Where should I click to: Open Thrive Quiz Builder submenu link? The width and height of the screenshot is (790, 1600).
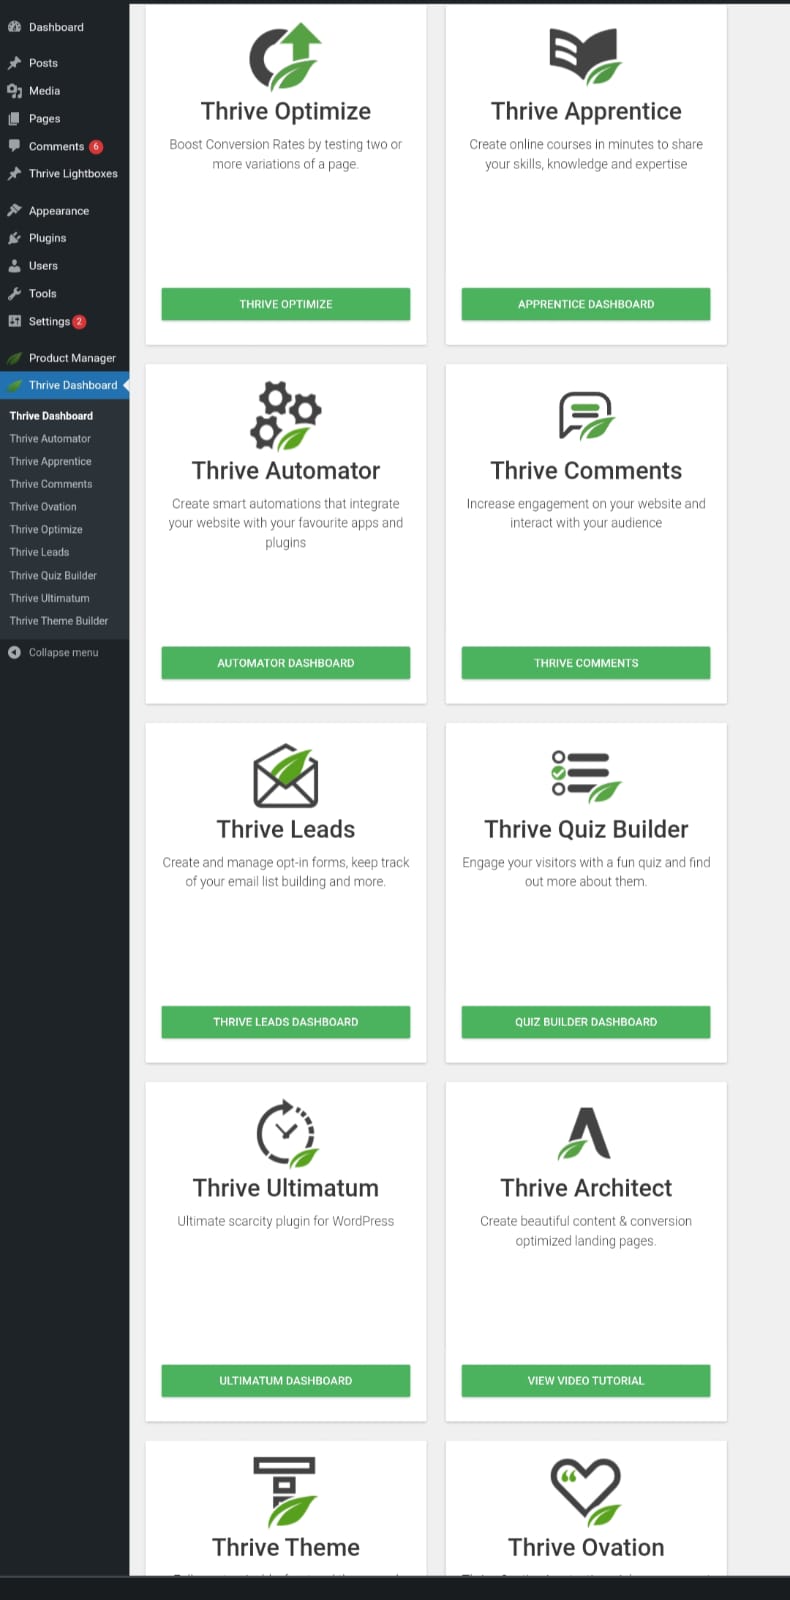coord(53,576)
